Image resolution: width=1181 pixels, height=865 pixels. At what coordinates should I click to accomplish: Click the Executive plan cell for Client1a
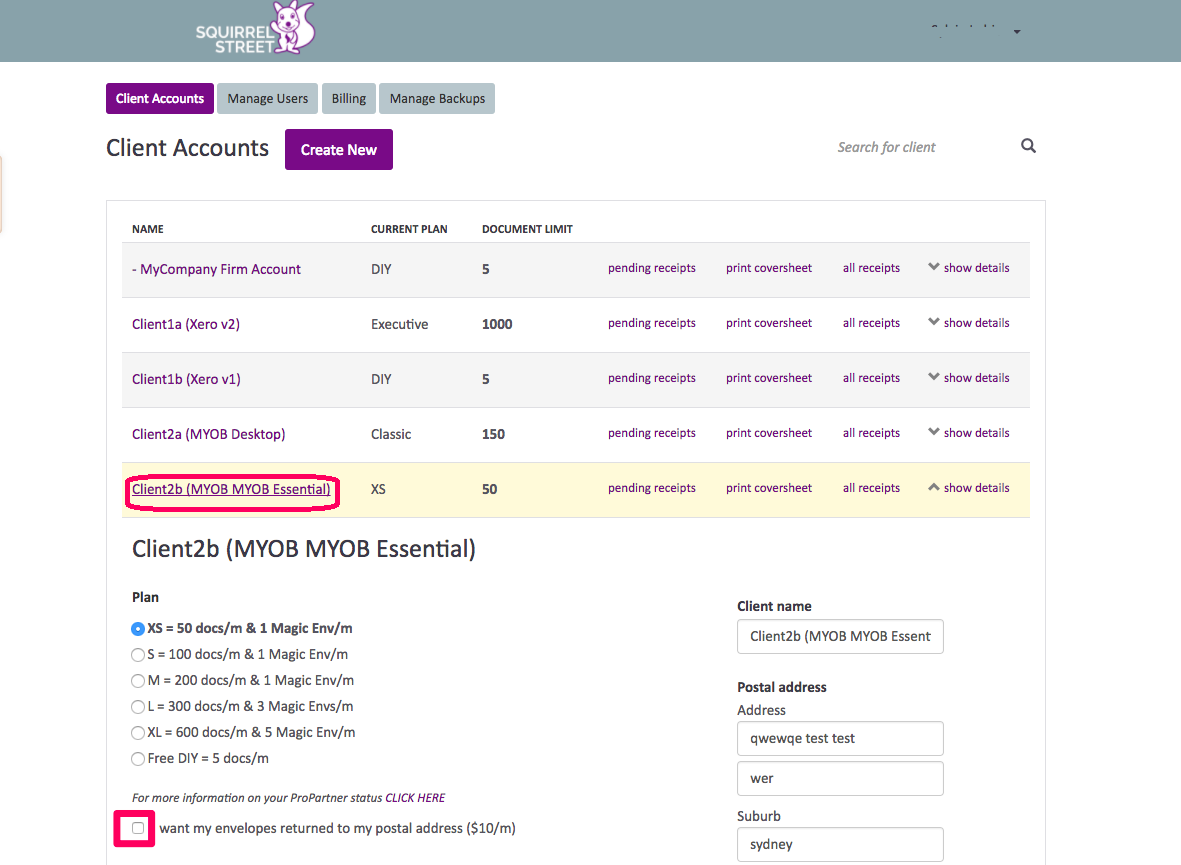point(399,324)
